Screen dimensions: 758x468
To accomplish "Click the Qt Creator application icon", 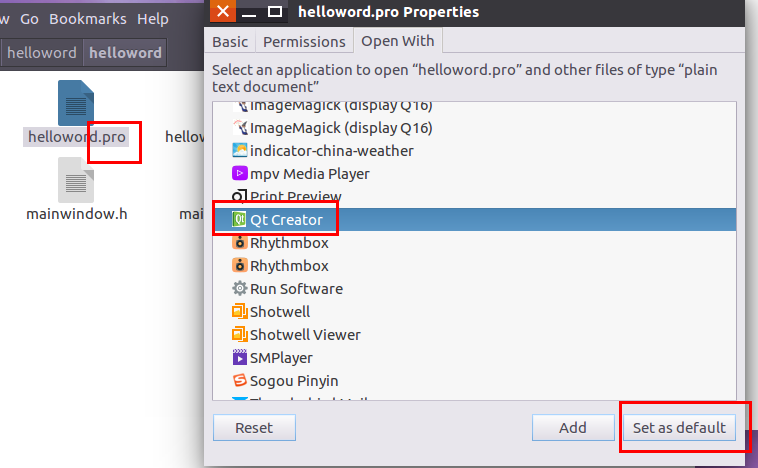I will pyautogui.click(x=239, y=219).
